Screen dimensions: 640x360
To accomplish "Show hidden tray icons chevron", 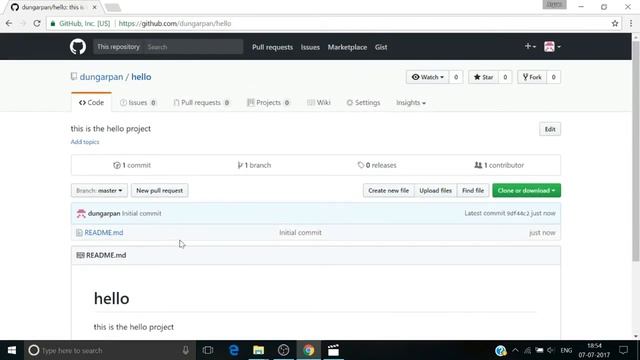I will coord(515,350).
